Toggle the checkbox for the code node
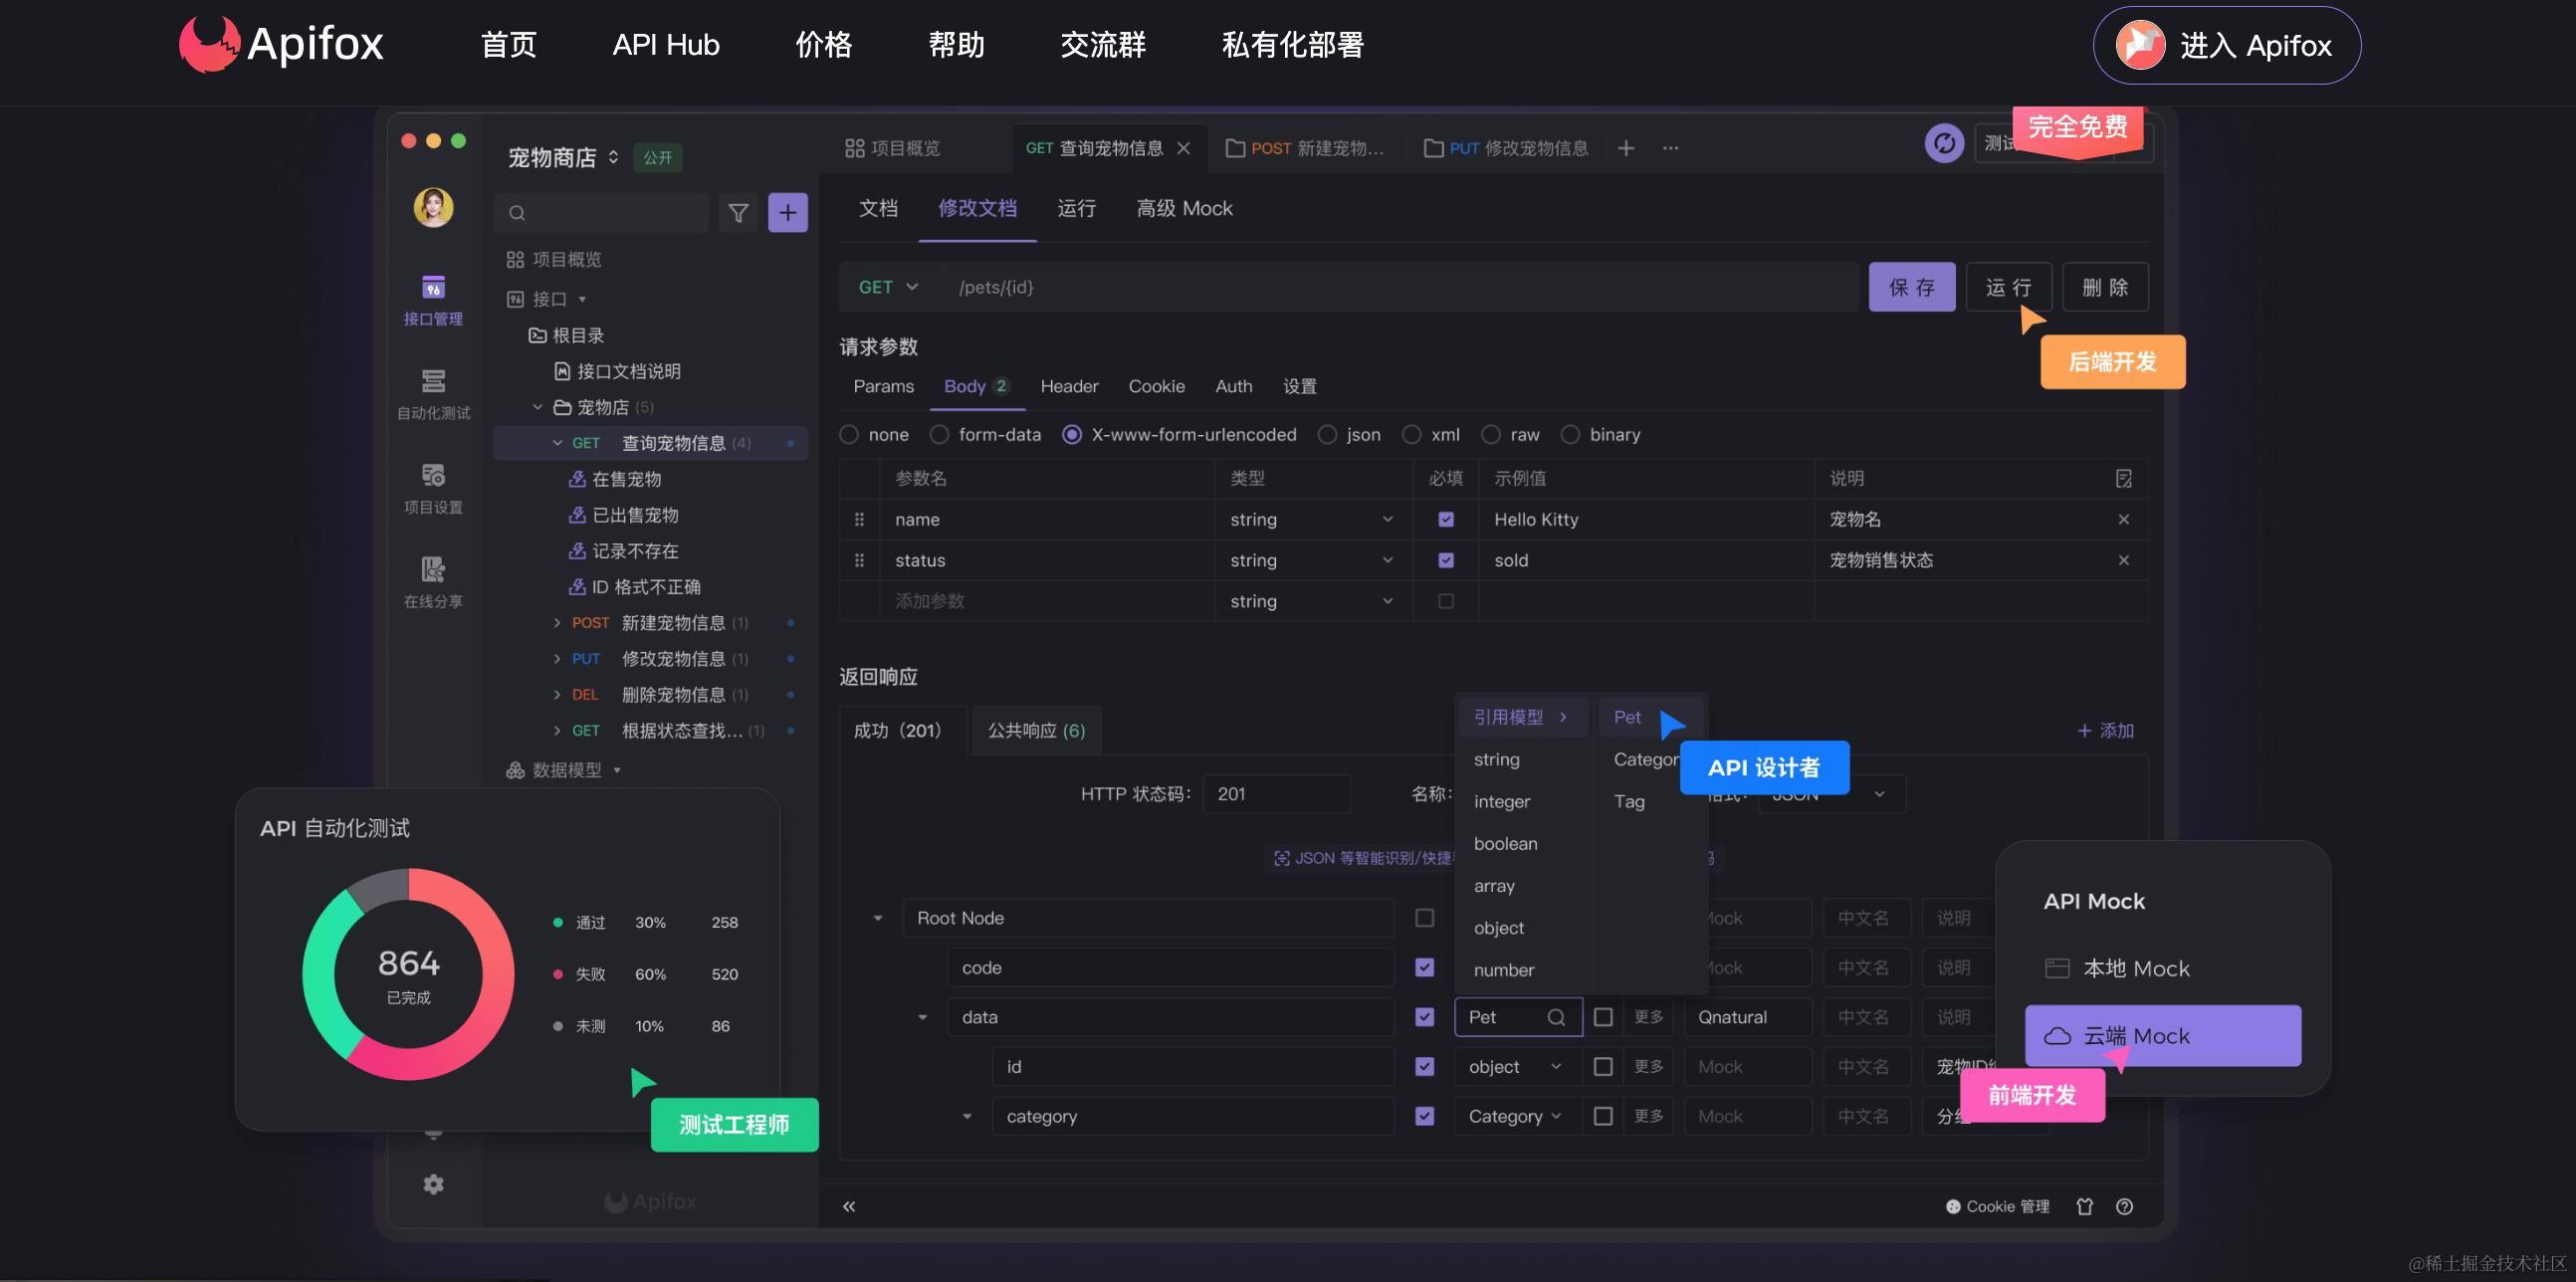 pos(1424,967)
